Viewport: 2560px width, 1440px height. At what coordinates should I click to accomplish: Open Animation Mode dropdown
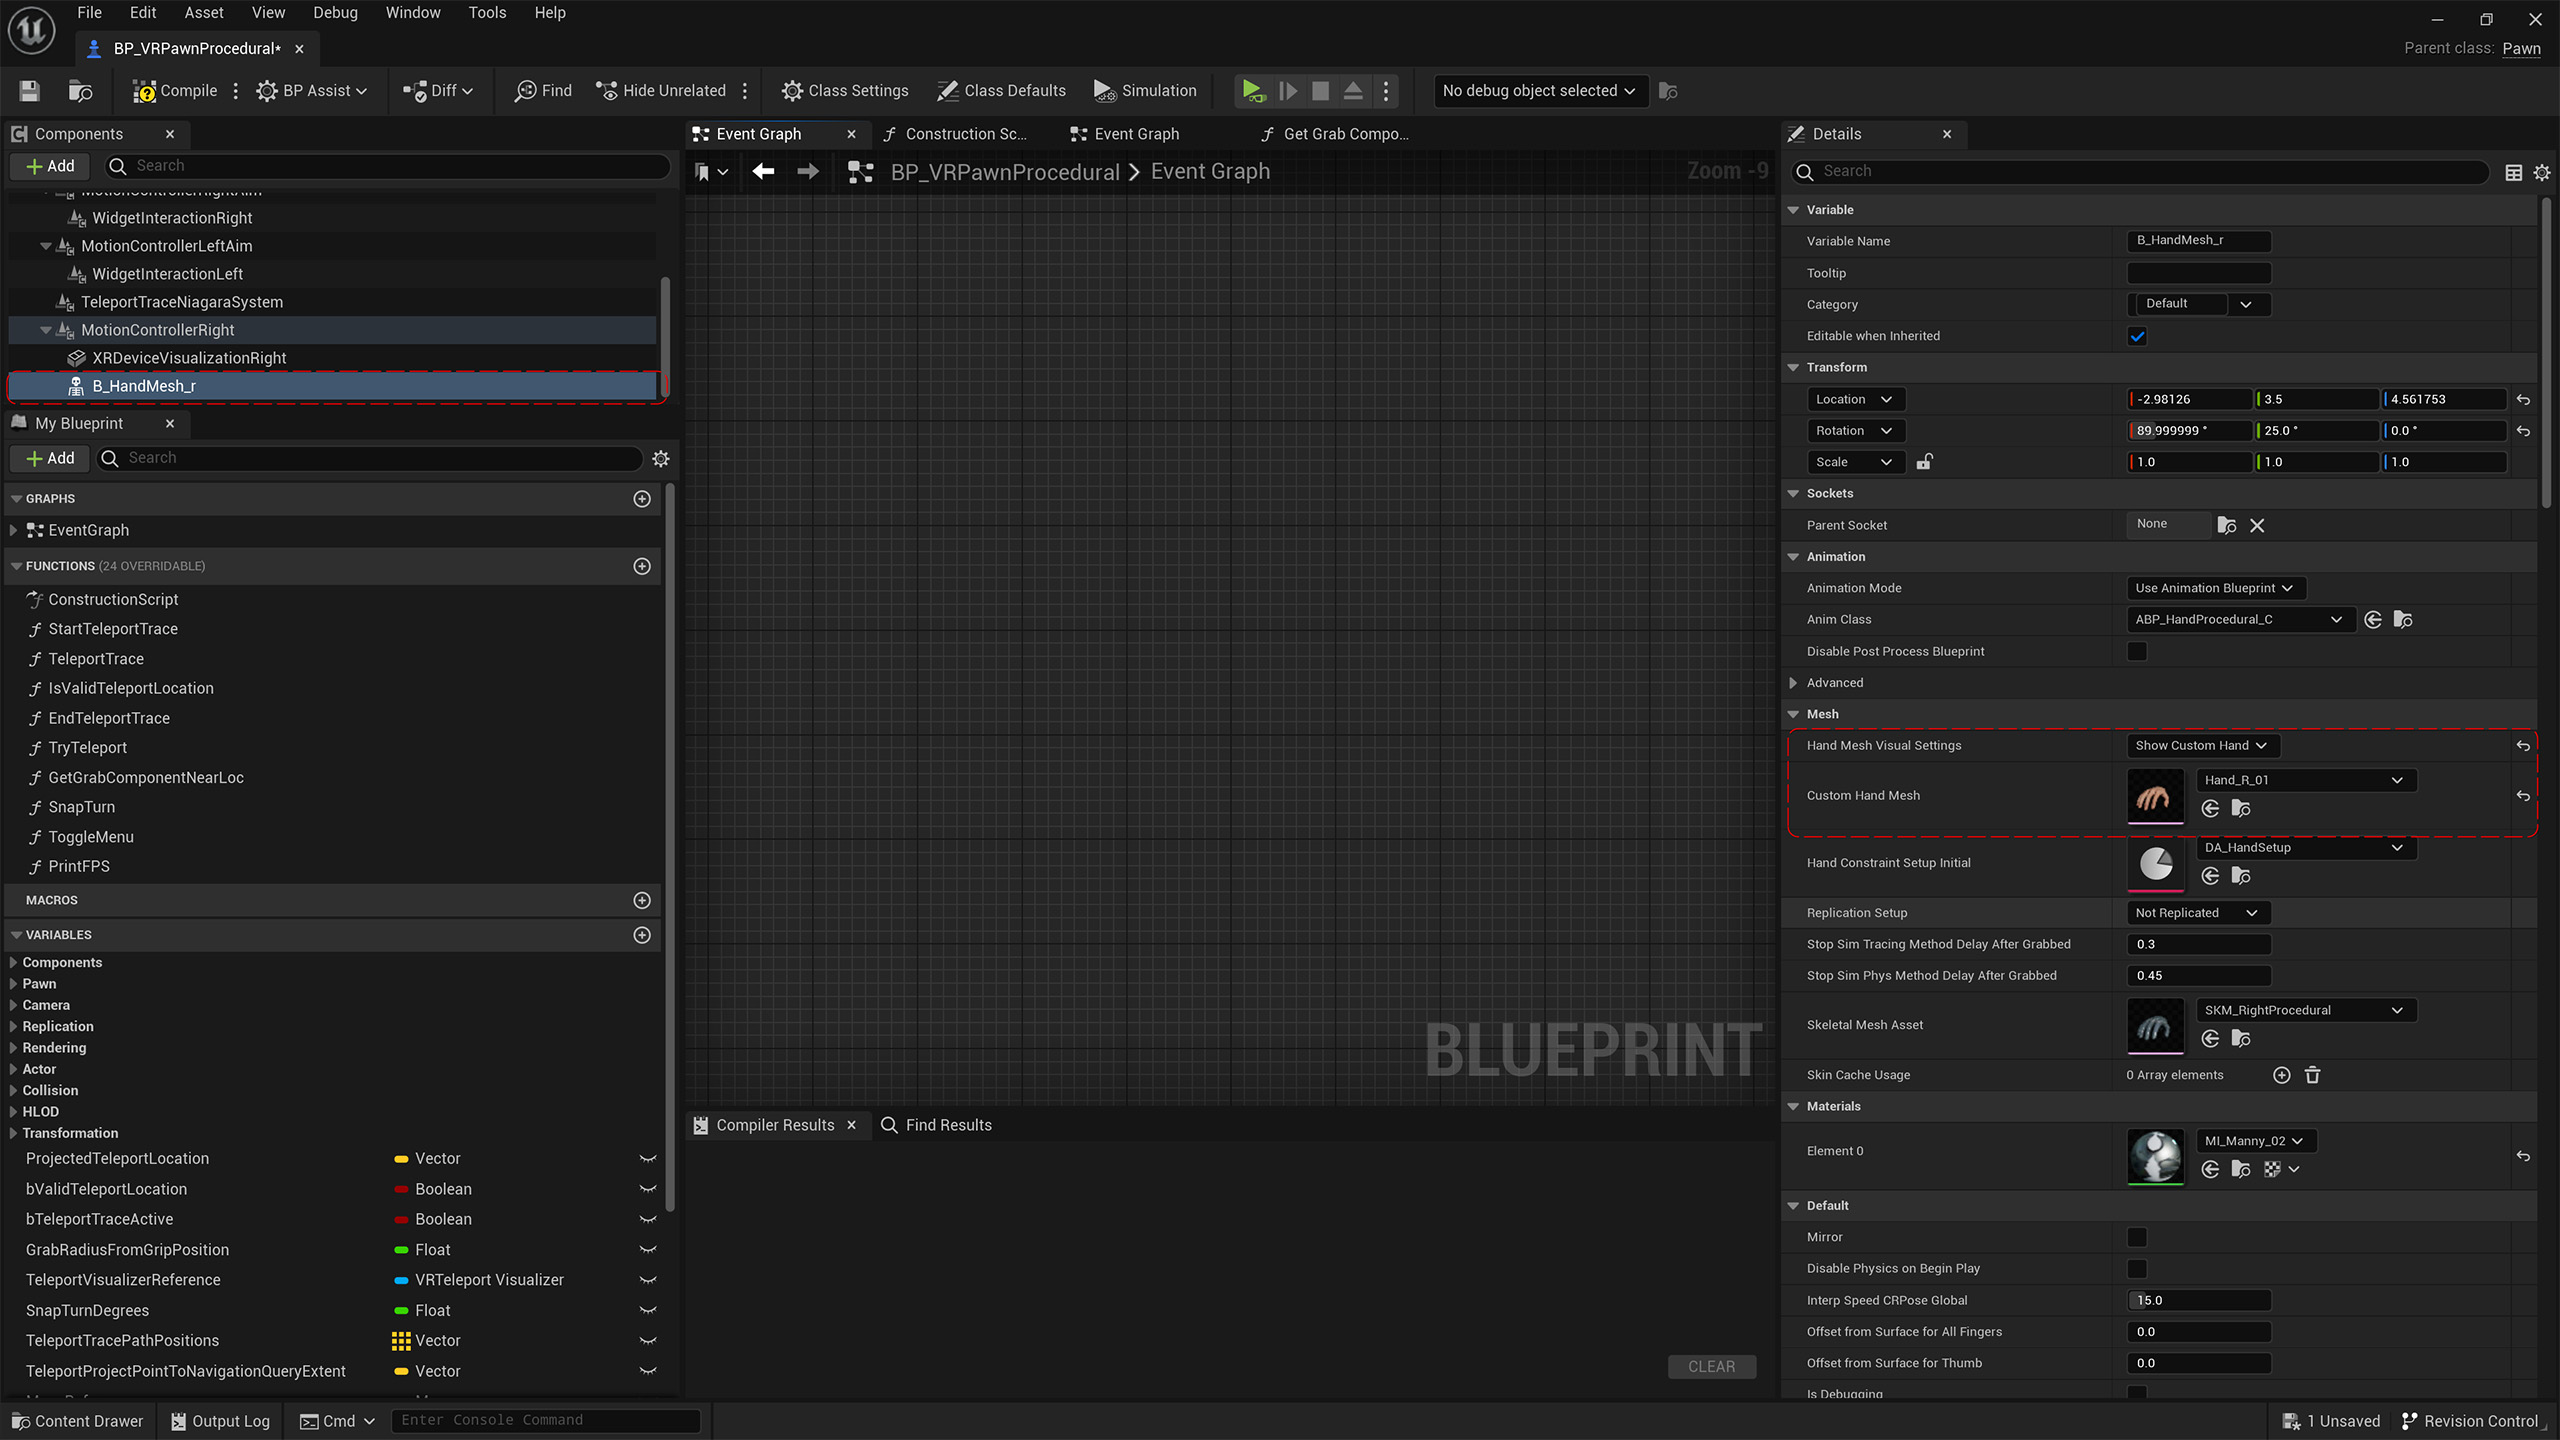click(x=2215, y=588)
